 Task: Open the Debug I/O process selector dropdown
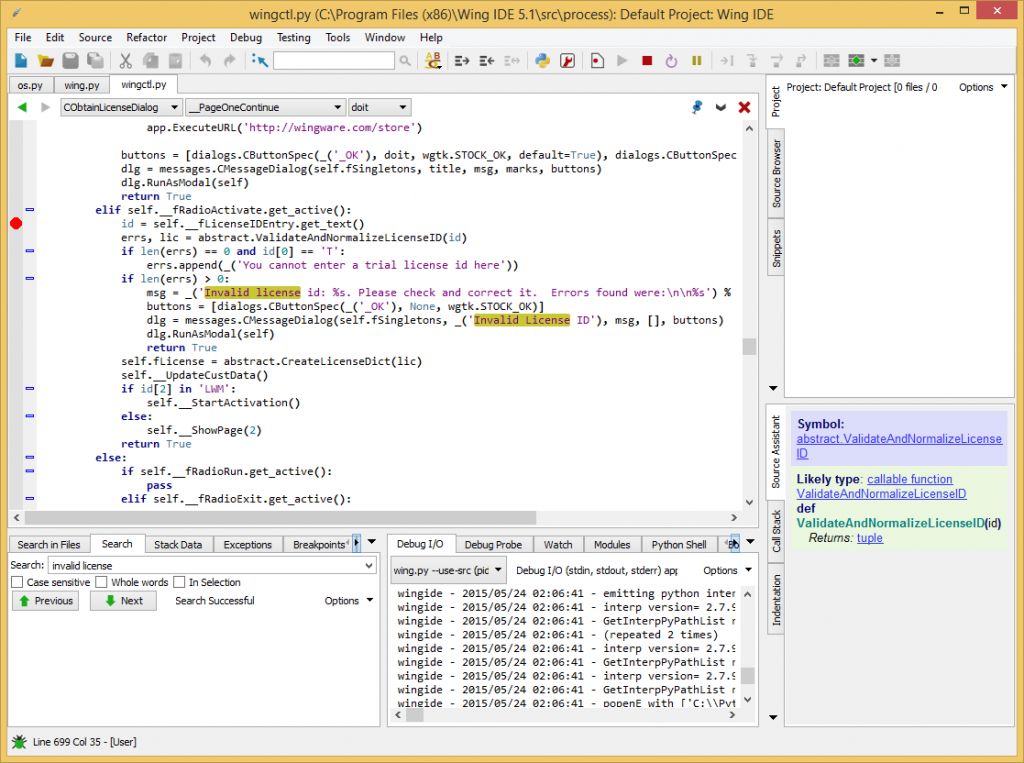coord(448,570)
